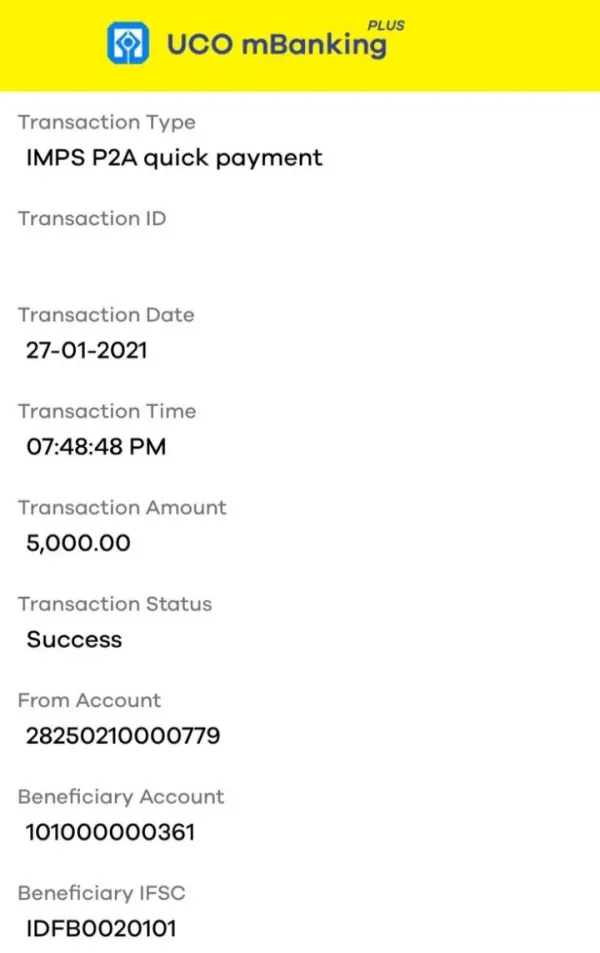Select the Transaction Type label

[x=107, y=123]
